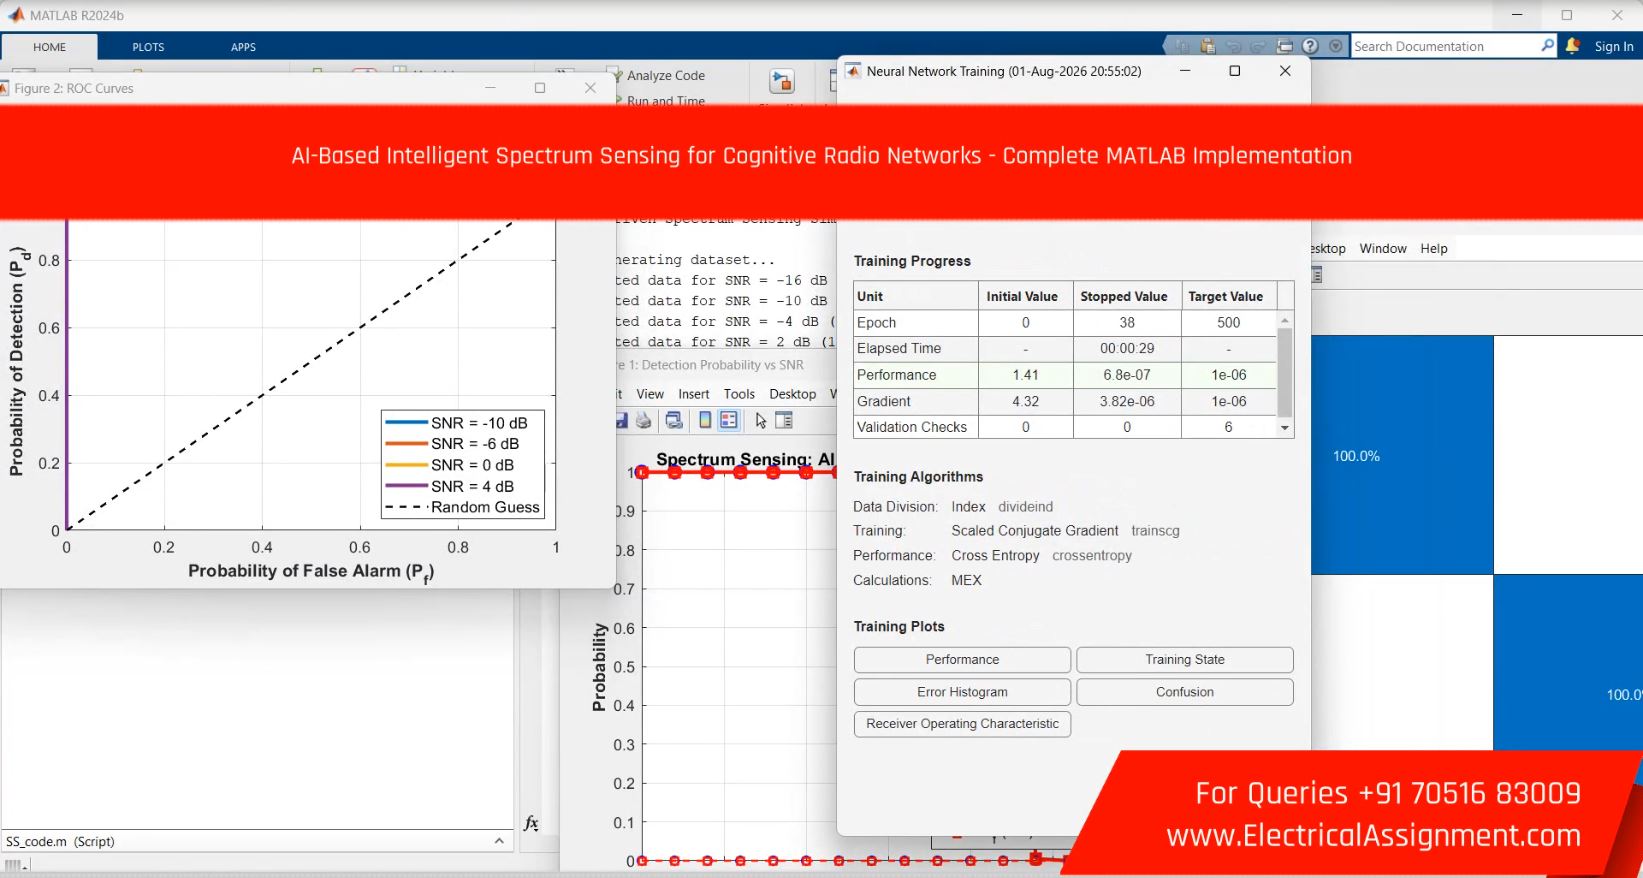Click the search magnifier icon

(x=1548, y=46)
